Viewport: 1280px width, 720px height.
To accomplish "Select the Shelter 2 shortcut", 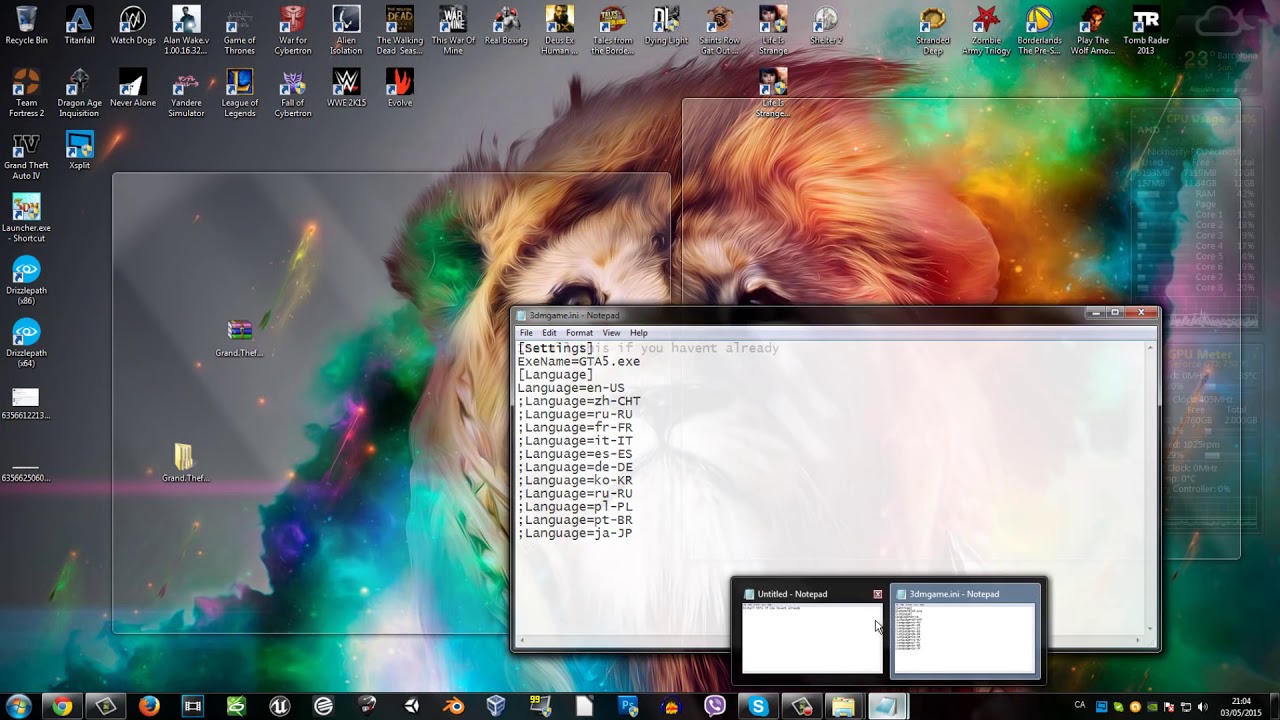I will point(826,26).
